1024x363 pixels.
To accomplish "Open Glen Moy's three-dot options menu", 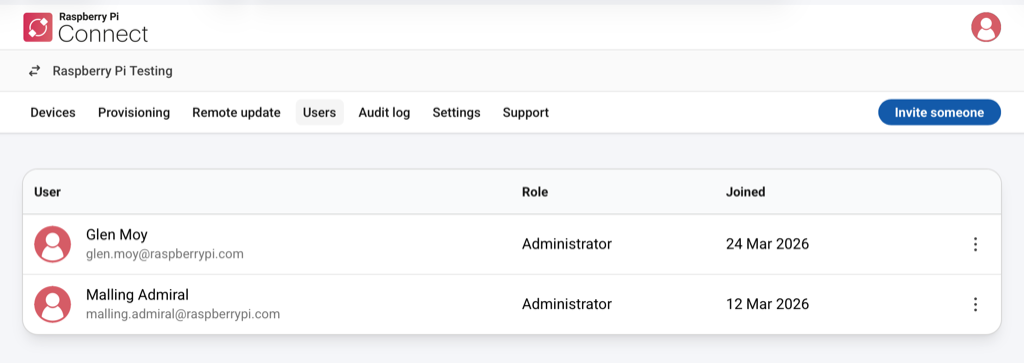I will click(x=975, y=244).
